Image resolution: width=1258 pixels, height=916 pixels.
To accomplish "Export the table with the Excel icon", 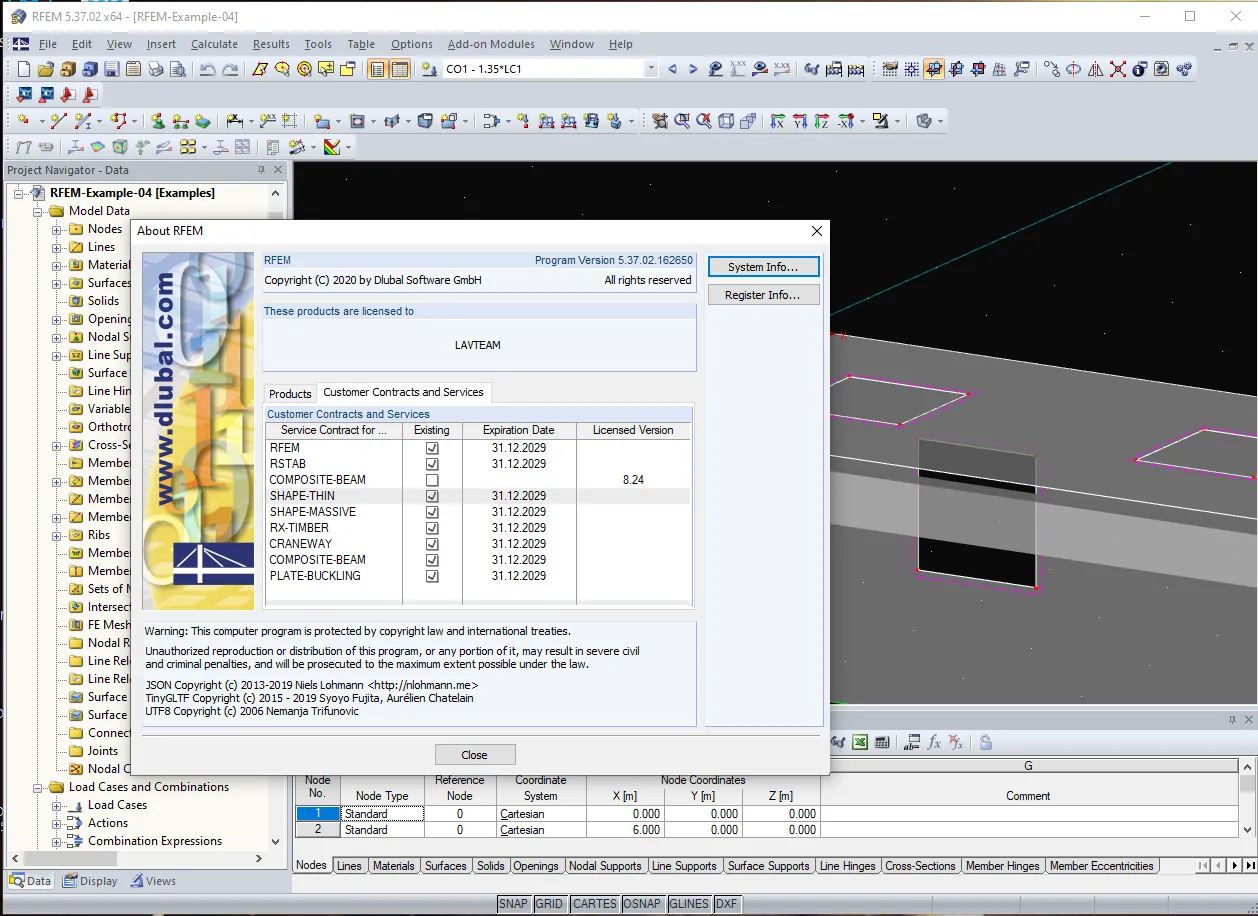I will click(860, 742).
